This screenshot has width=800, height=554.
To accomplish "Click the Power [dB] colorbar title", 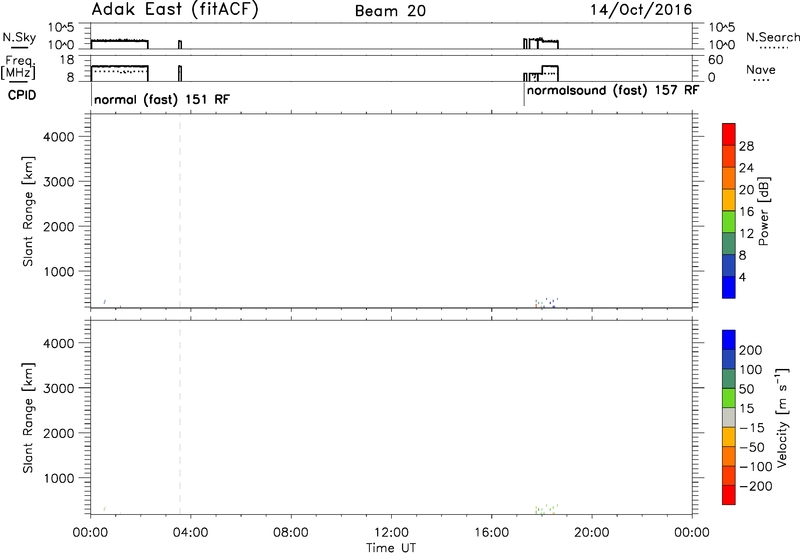I will point(764,211).
